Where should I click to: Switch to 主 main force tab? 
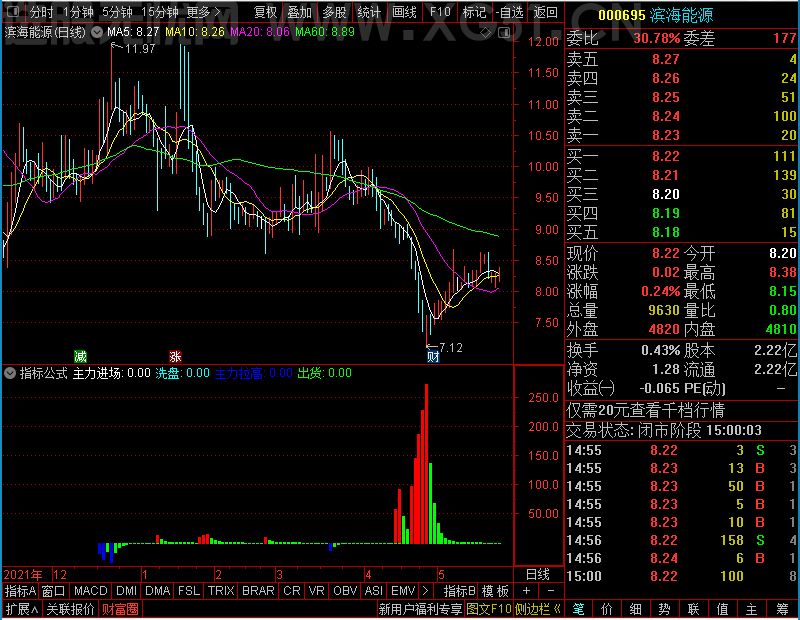tap(752, 609)
